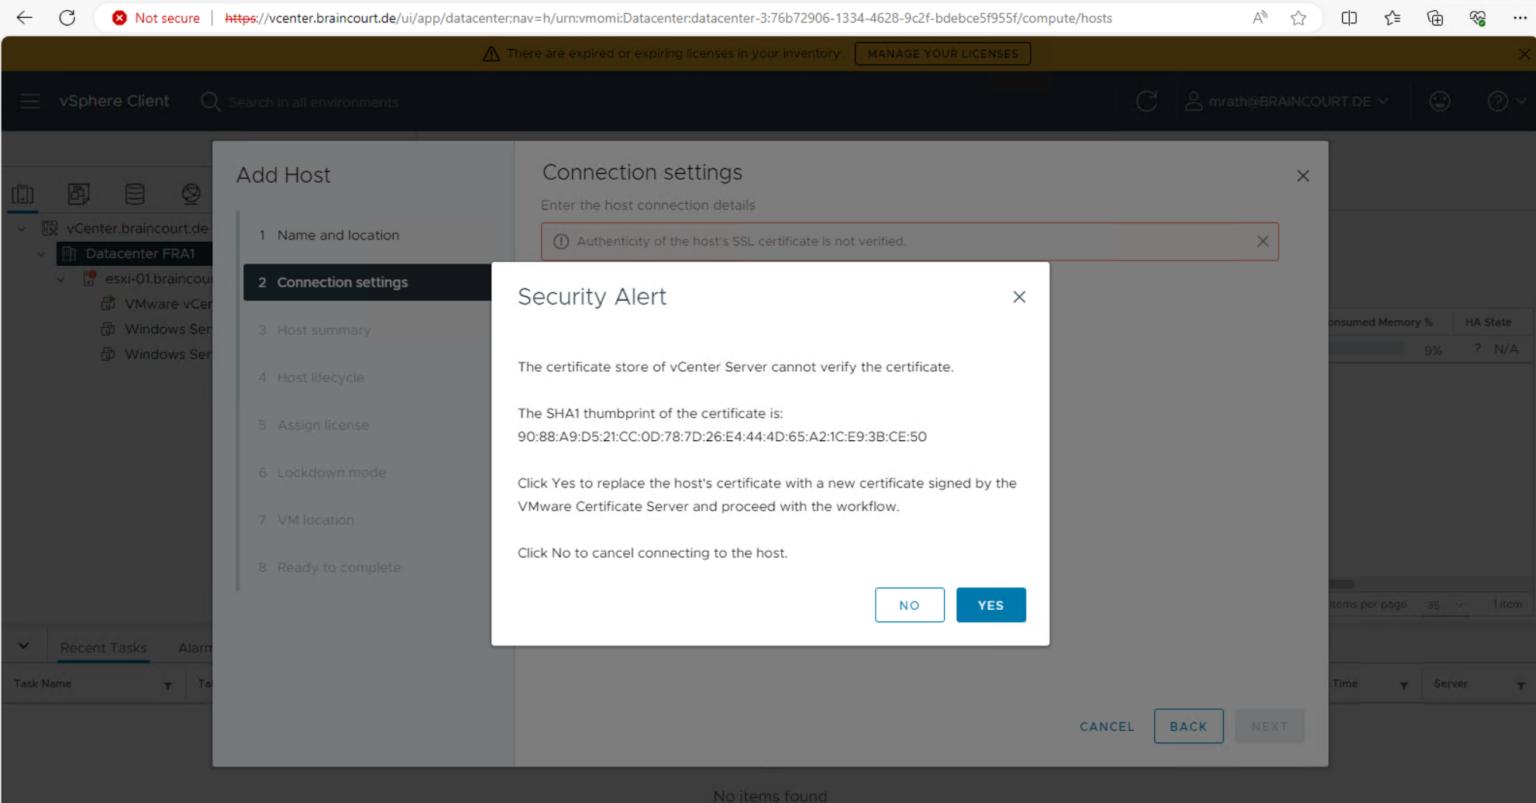
Task: Collapse the Datacenter FRA1 tree node
Action: (x=41, y=254)
